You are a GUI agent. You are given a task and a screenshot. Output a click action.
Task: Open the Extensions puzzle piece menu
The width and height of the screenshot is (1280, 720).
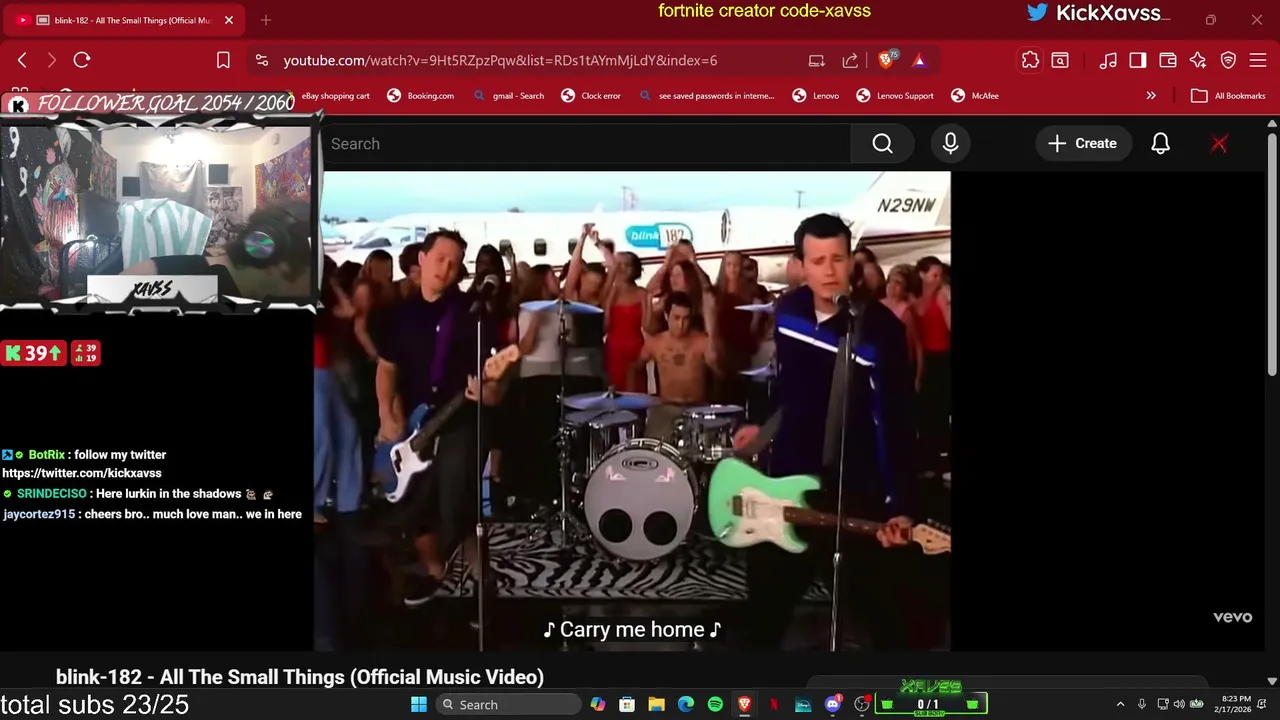1030,60
